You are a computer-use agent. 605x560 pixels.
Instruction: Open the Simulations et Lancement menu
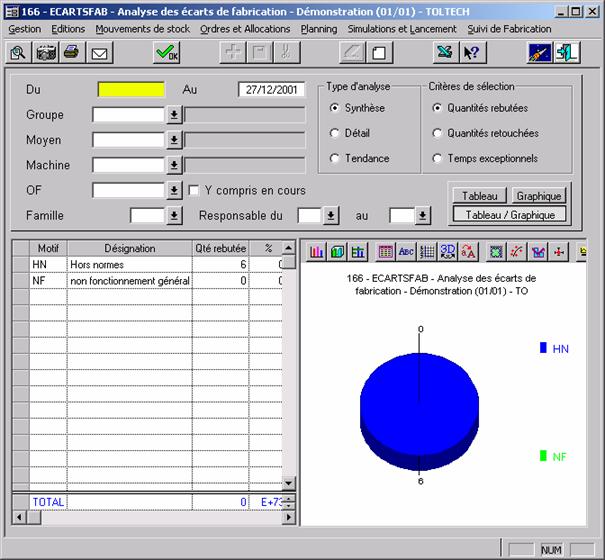point(402,29)
